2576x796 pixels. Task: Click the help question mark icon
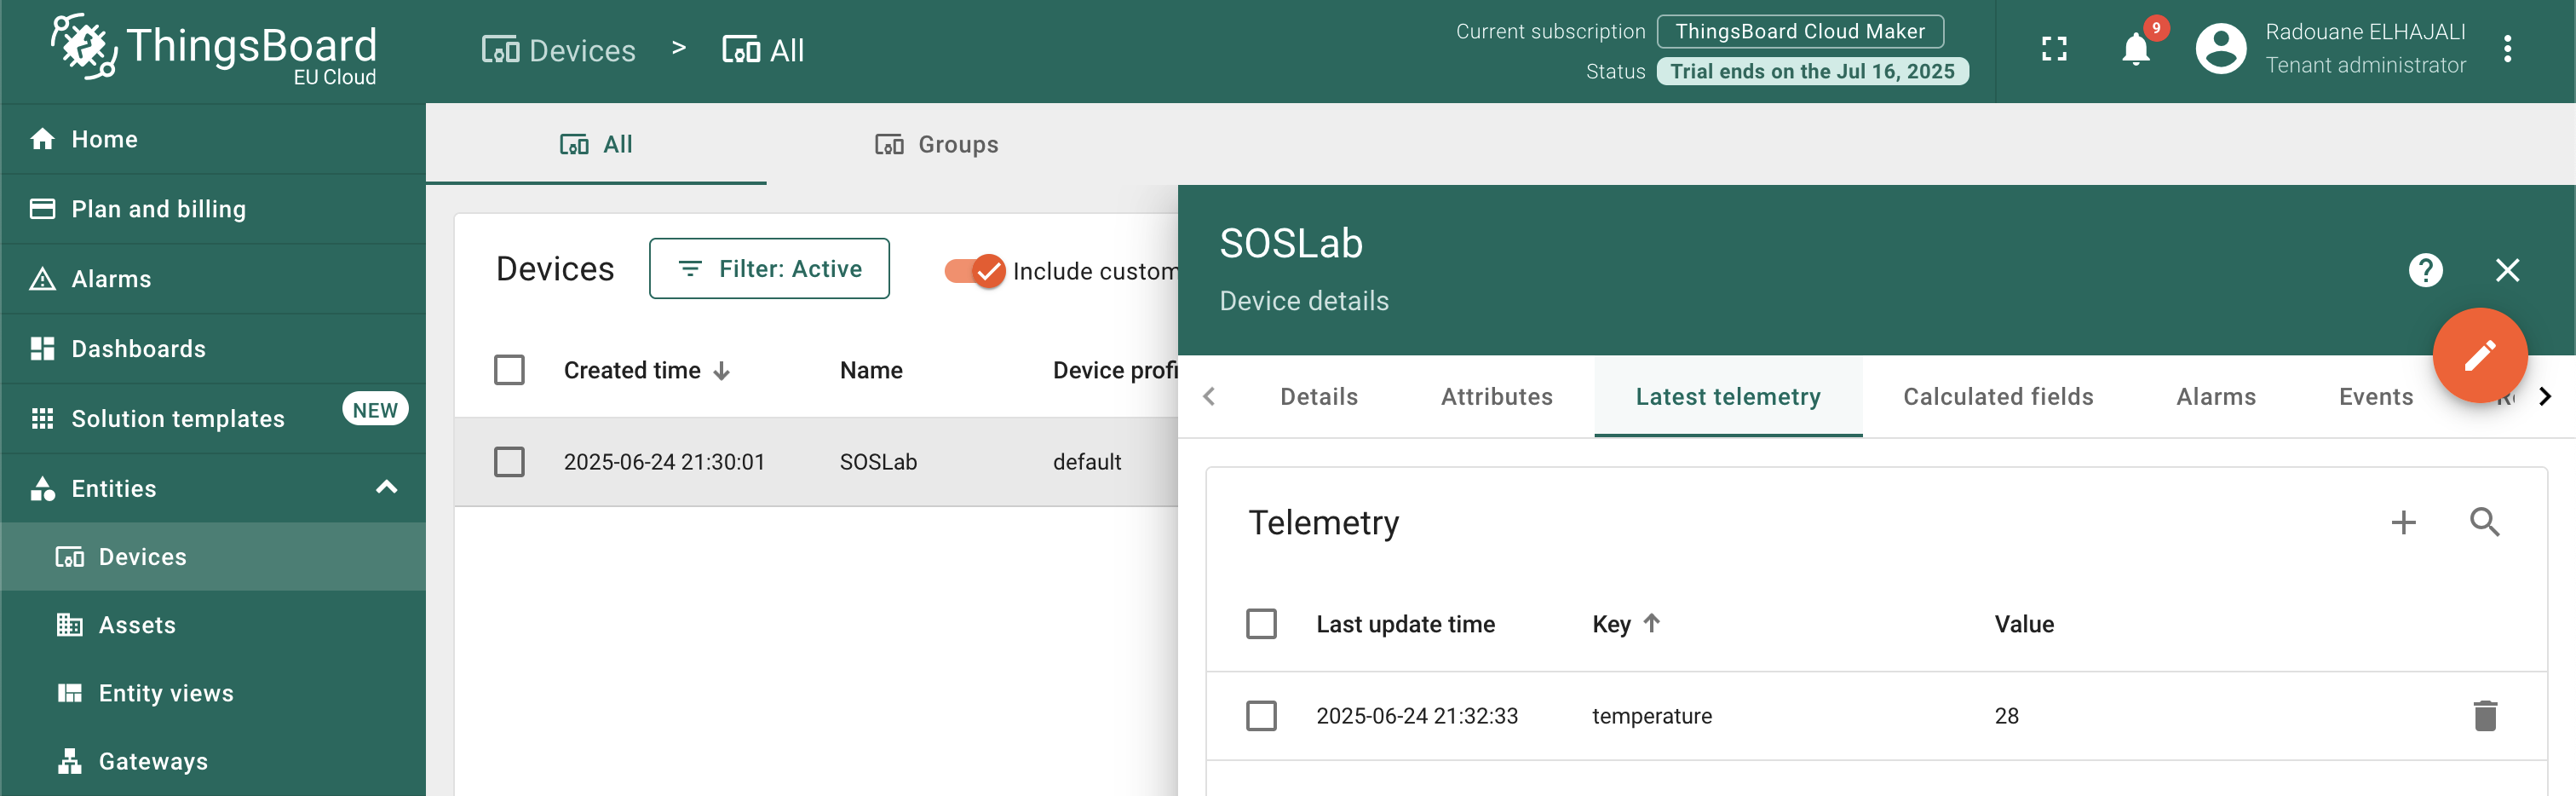pos(2426,270)
